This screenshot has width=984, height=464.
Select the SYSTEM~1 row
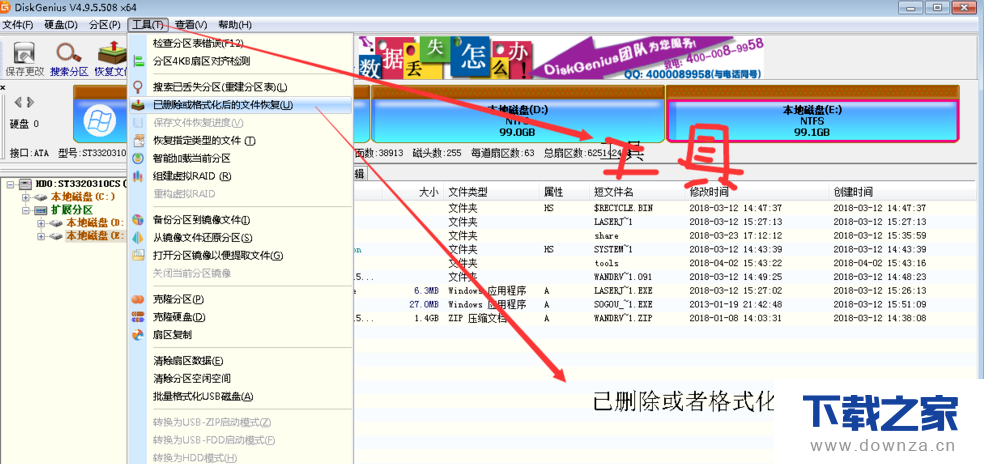665,249
